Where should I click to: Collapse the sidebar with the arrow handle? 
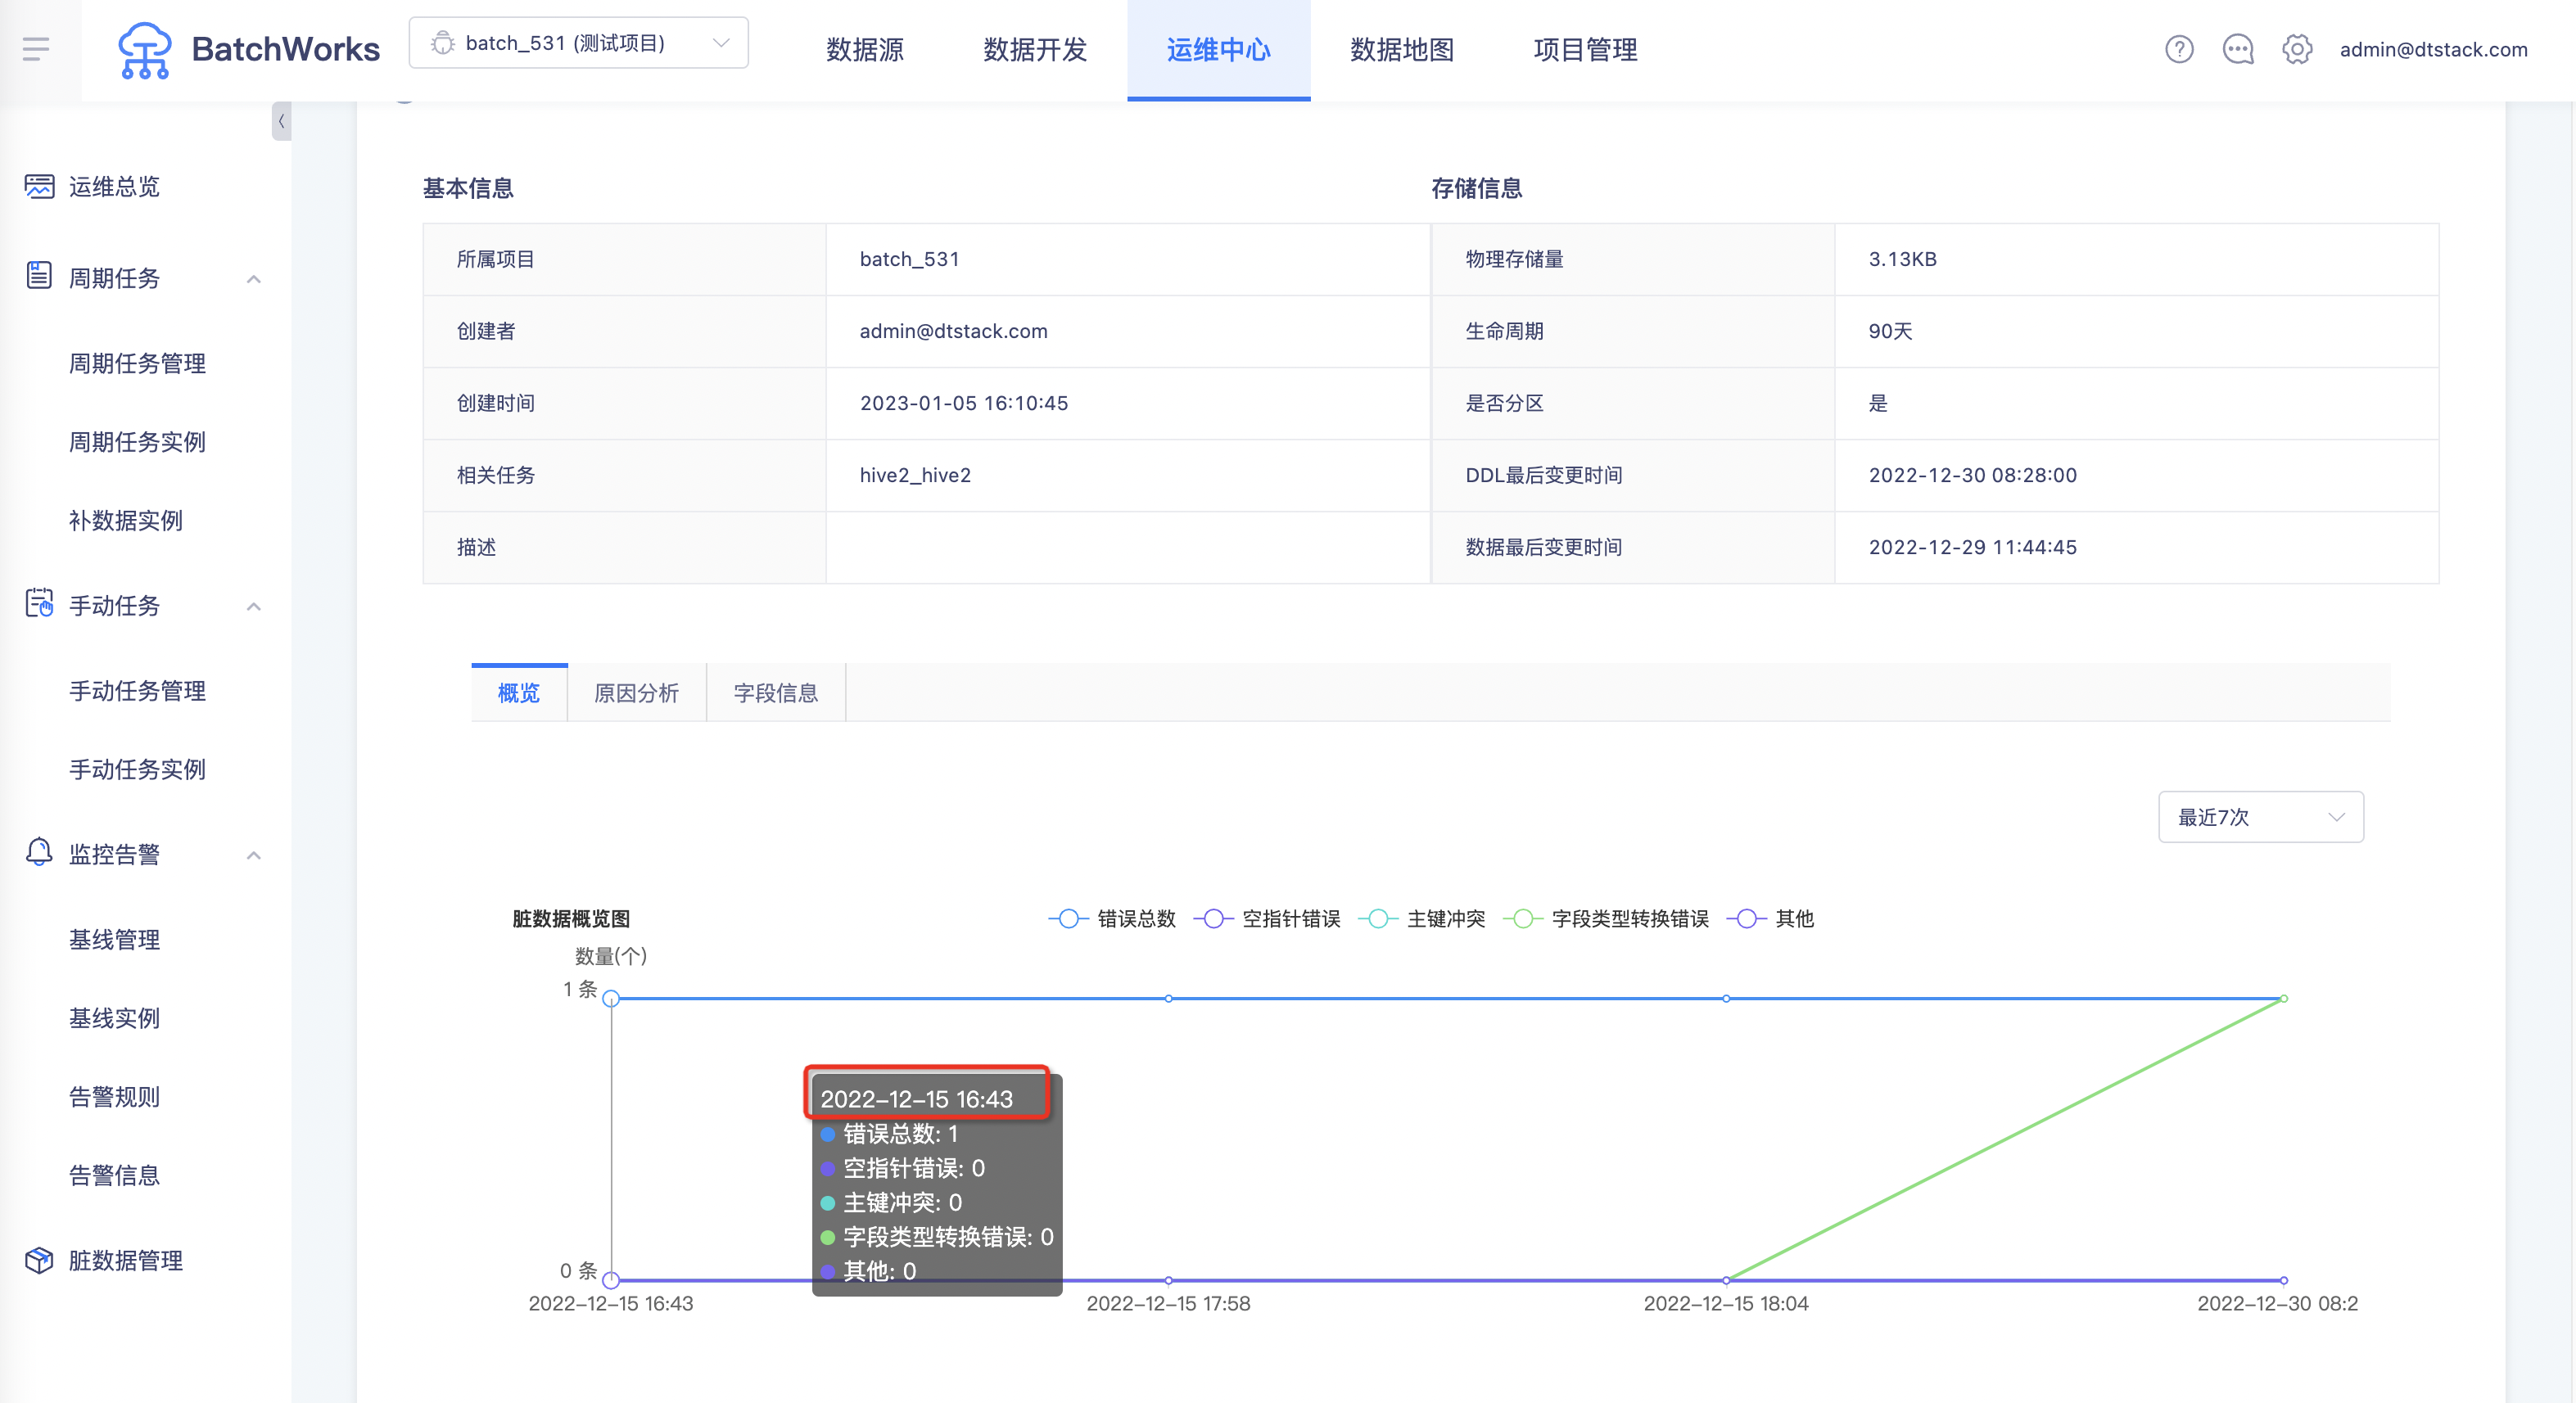pyautogui.click(x=281, y=121)
